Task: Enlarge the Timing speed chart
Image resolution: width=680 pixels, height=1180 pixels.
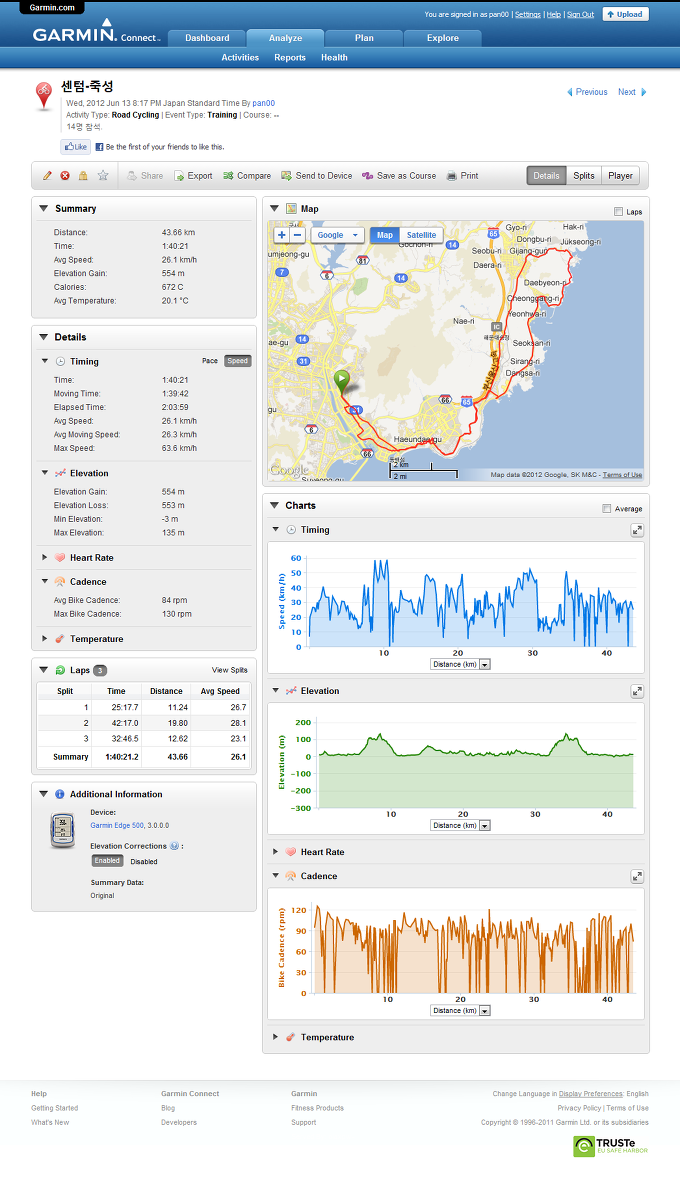Action: 637,531
